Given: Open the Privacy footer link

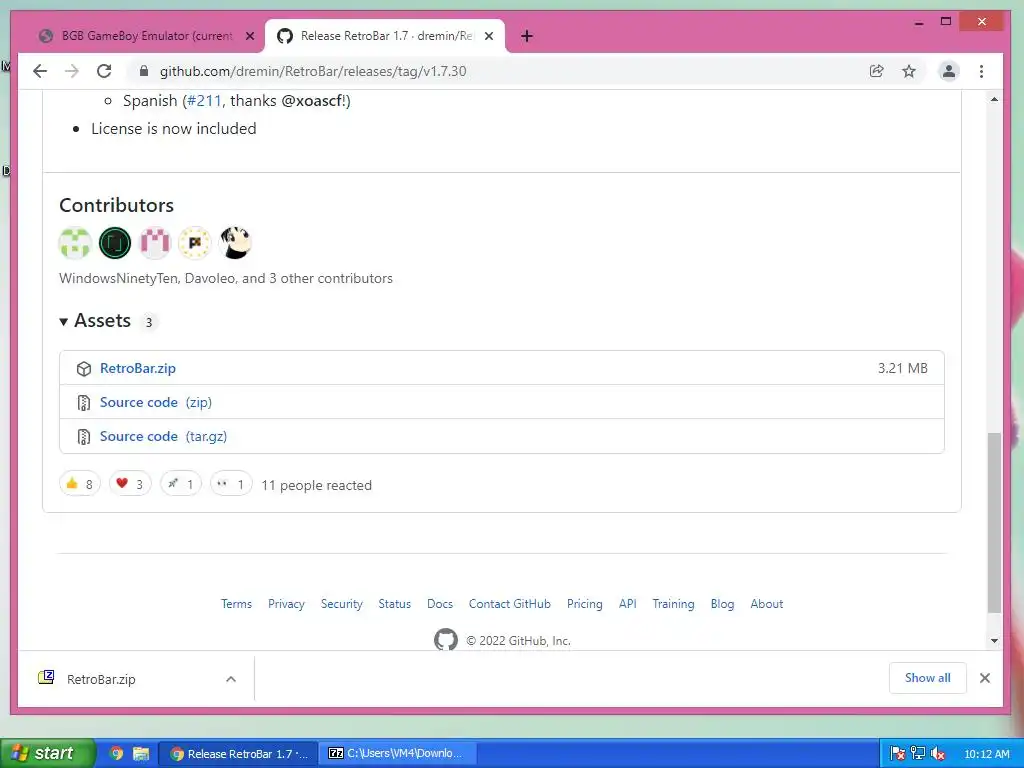Looking at the screenshot, I should (286, 604).
